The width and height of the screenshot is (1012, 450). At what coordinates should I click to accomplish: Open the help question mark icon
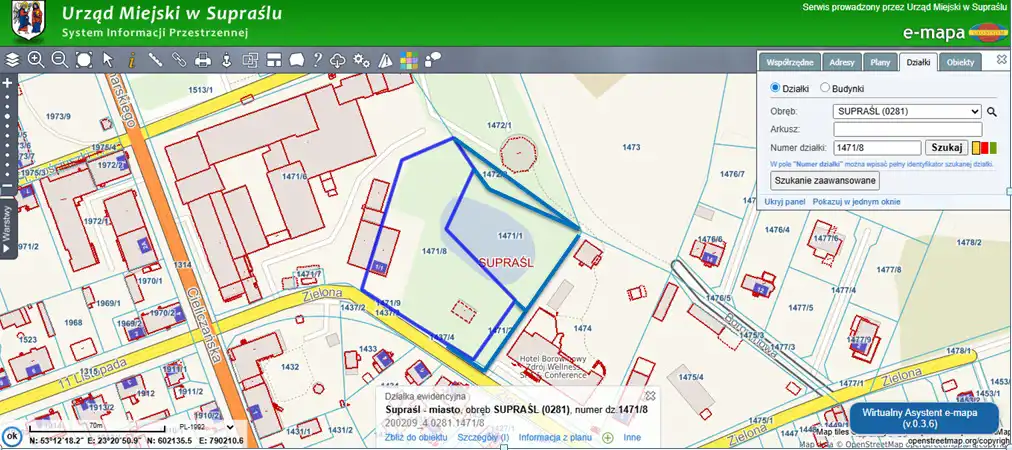click(x=317, y=60)
